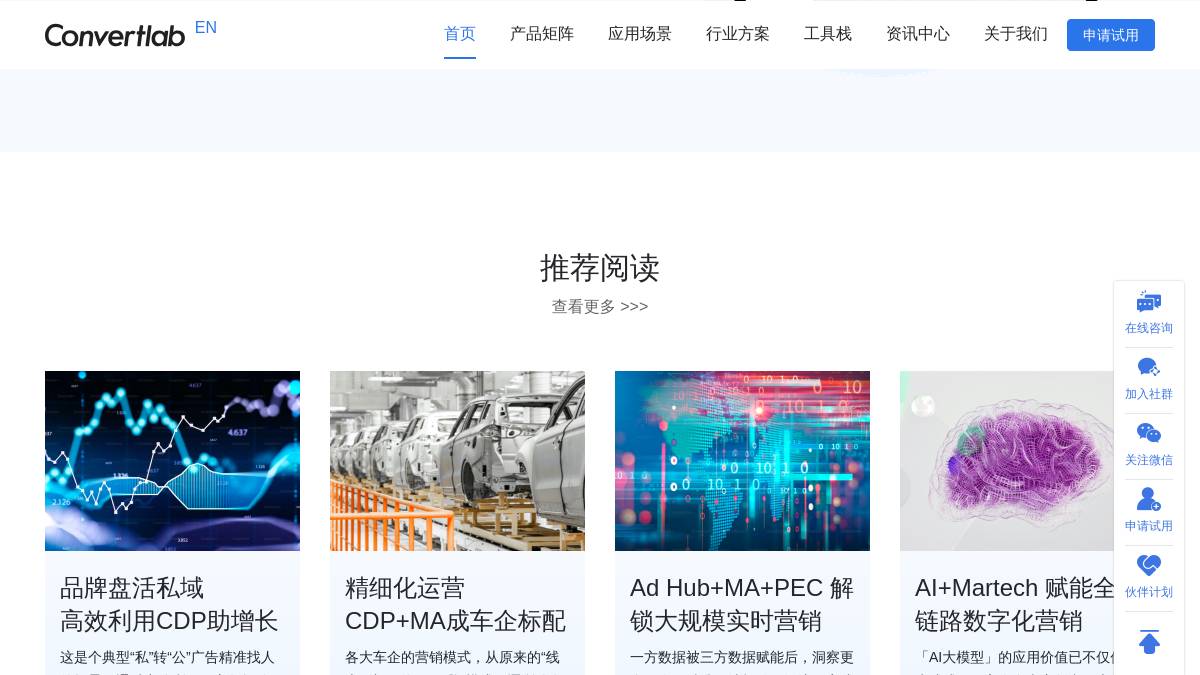Viewport: 1200px width, 675px height.
Task: Open the 产品矩阵 menu
Action: point(542,34)
